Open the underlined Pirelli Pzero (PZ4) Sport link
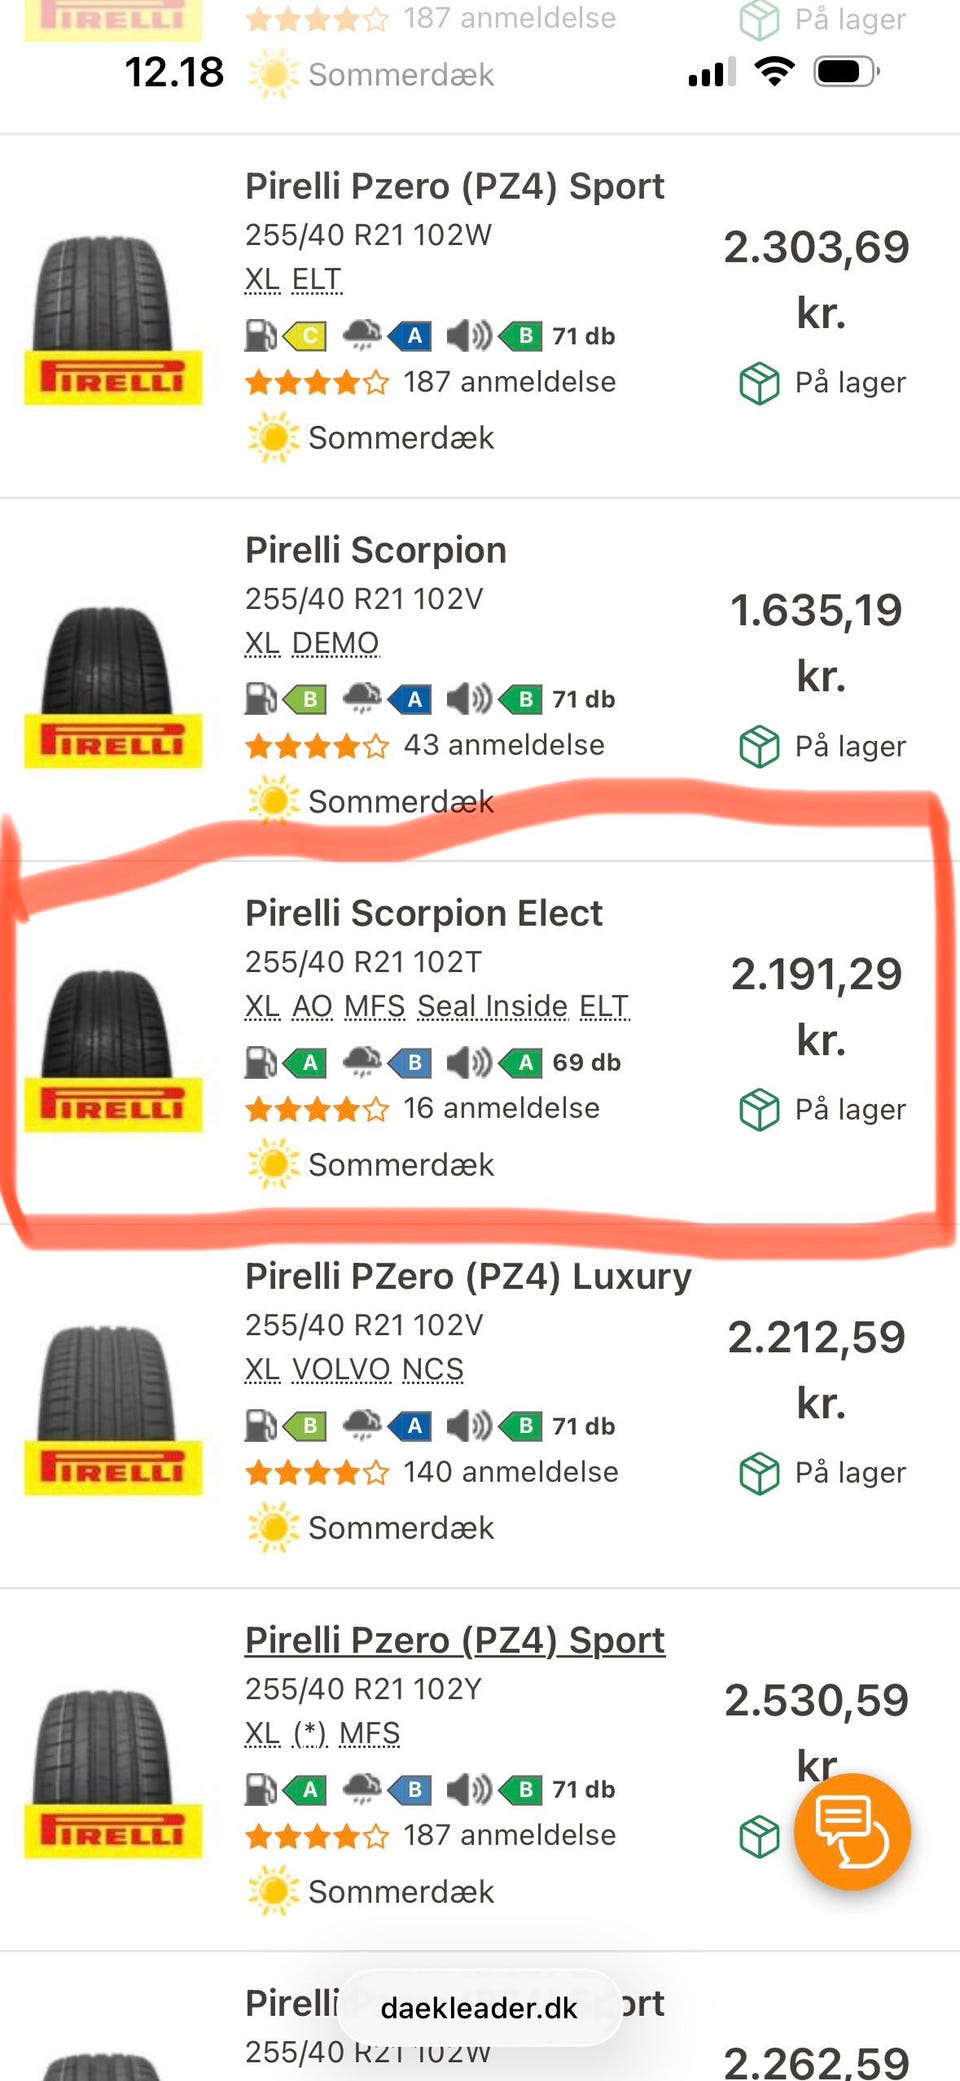 point(454,1640)
